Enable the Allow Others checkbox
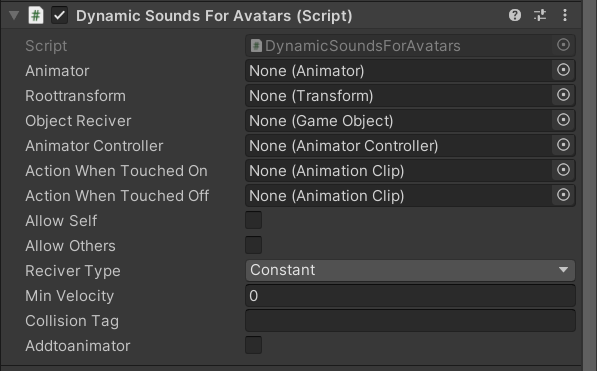 click(x=254, y=245)
